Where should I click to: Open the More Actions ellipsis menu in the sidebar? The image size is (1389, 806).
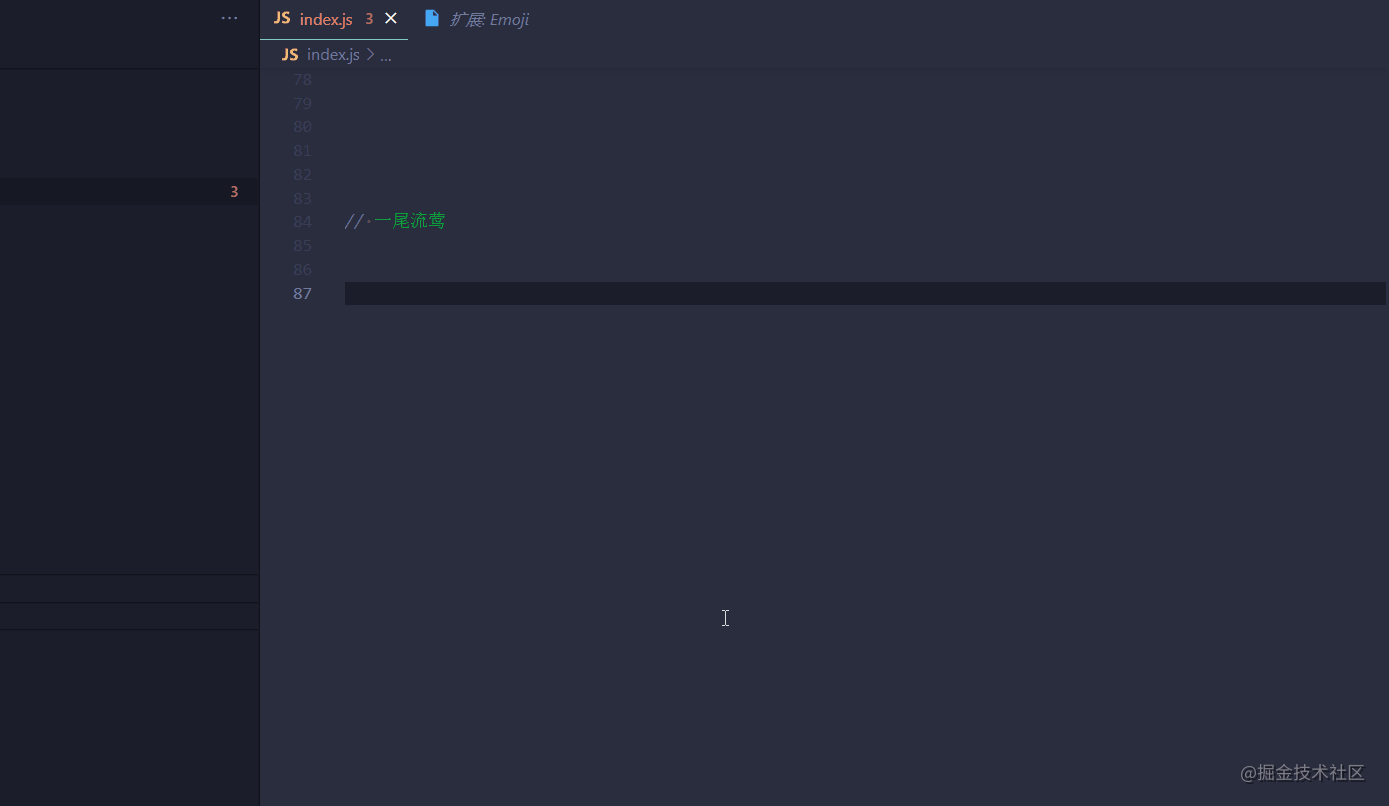point(229,16)
